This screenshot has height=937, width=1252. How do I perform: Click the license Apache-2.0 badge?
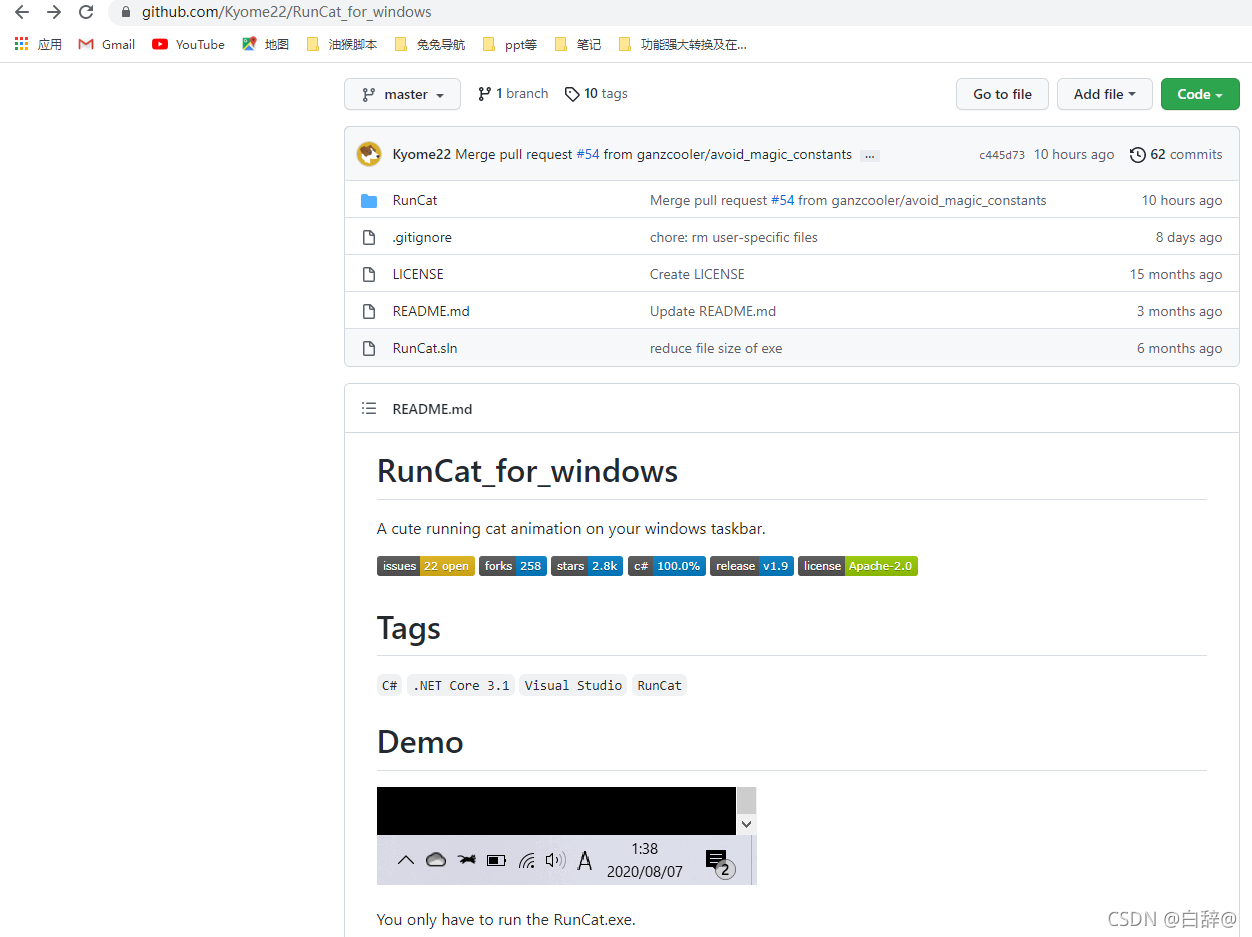(858, 566)
